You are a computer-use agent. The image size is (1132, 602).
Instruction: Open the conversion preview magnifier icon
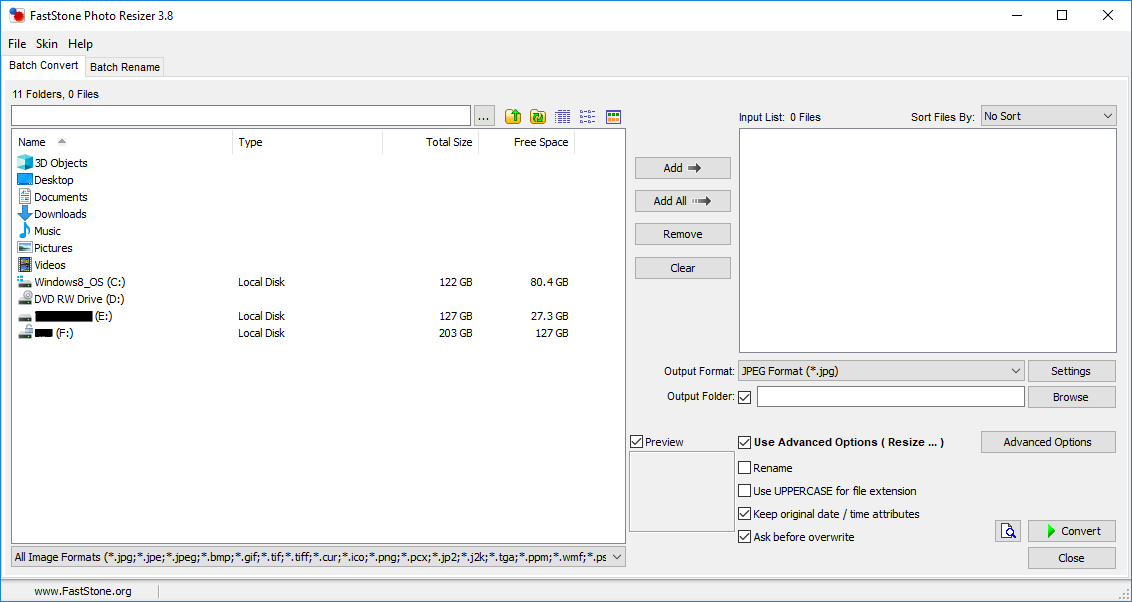[1008, 531]
